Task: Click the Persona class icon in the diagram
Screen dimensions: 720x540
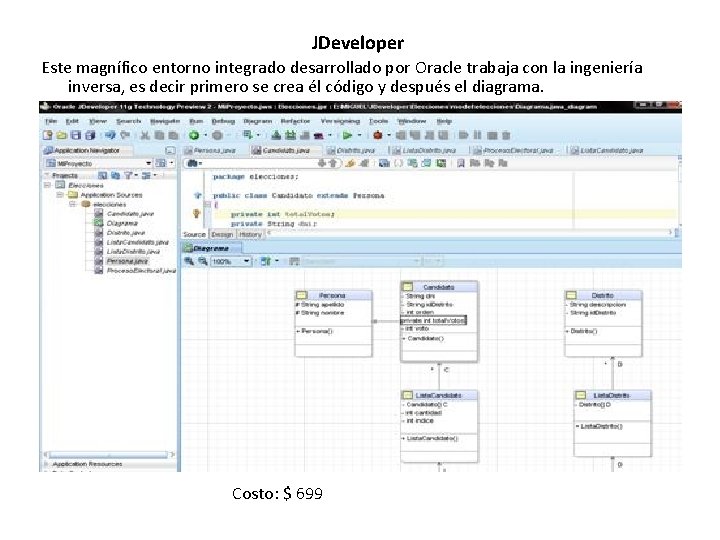Action: pos(301,295)
